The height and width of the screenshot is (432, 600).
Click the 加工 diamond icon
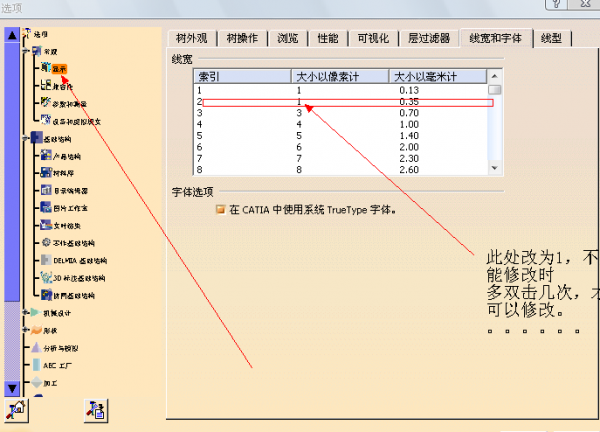pyautogui.click(x=36, y=382)
